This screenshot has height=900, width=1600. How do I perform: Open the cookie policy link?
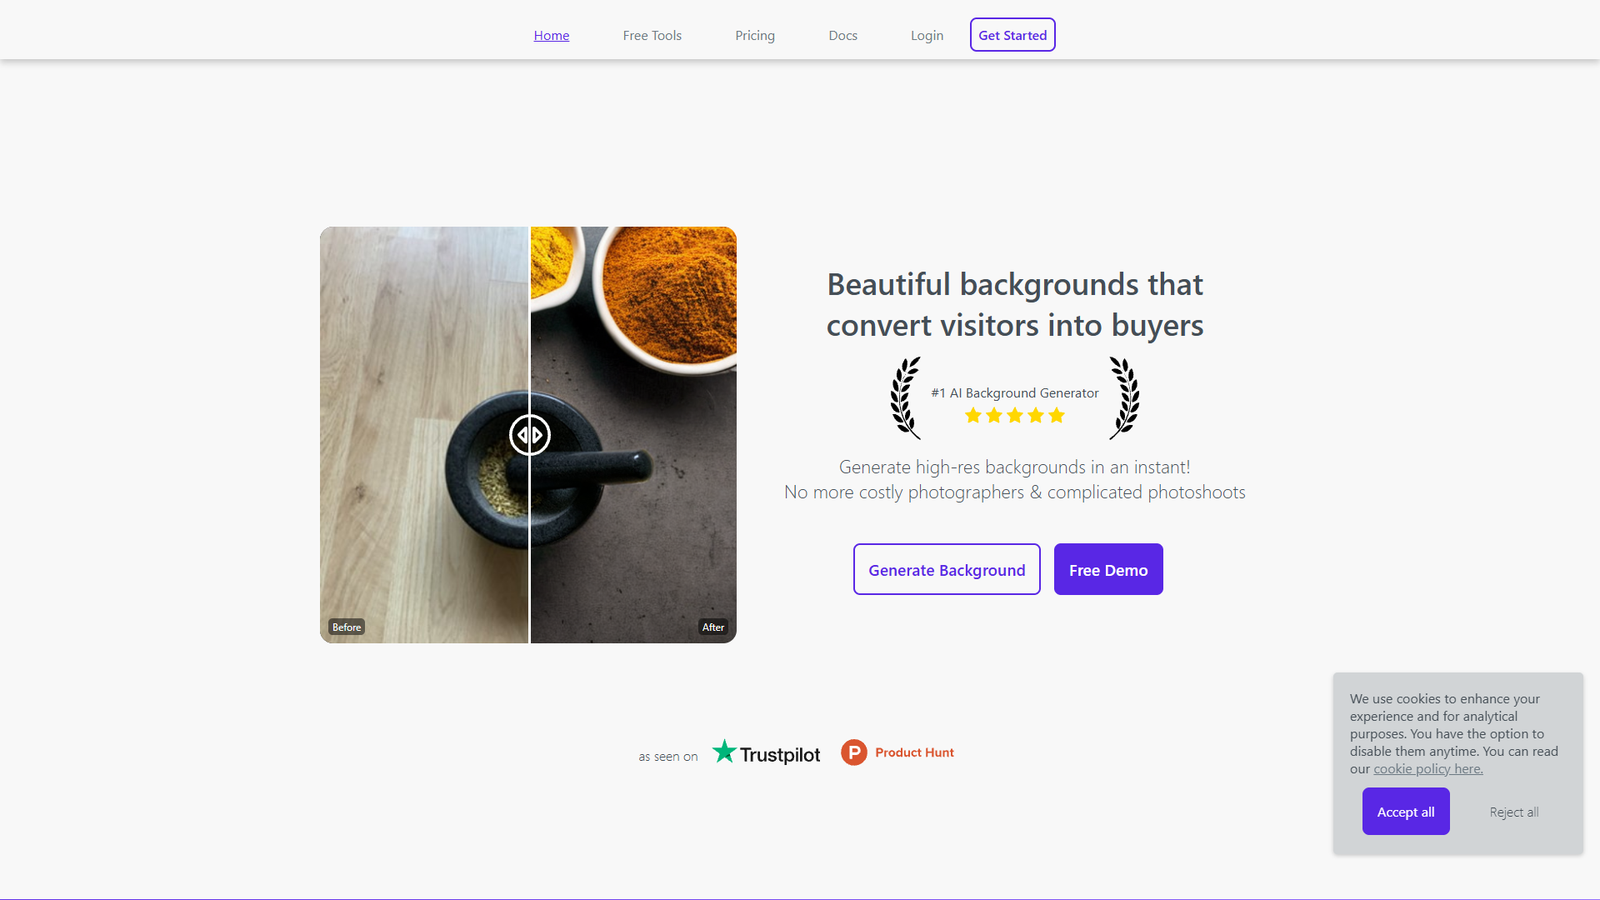[x=1427, y=768]
